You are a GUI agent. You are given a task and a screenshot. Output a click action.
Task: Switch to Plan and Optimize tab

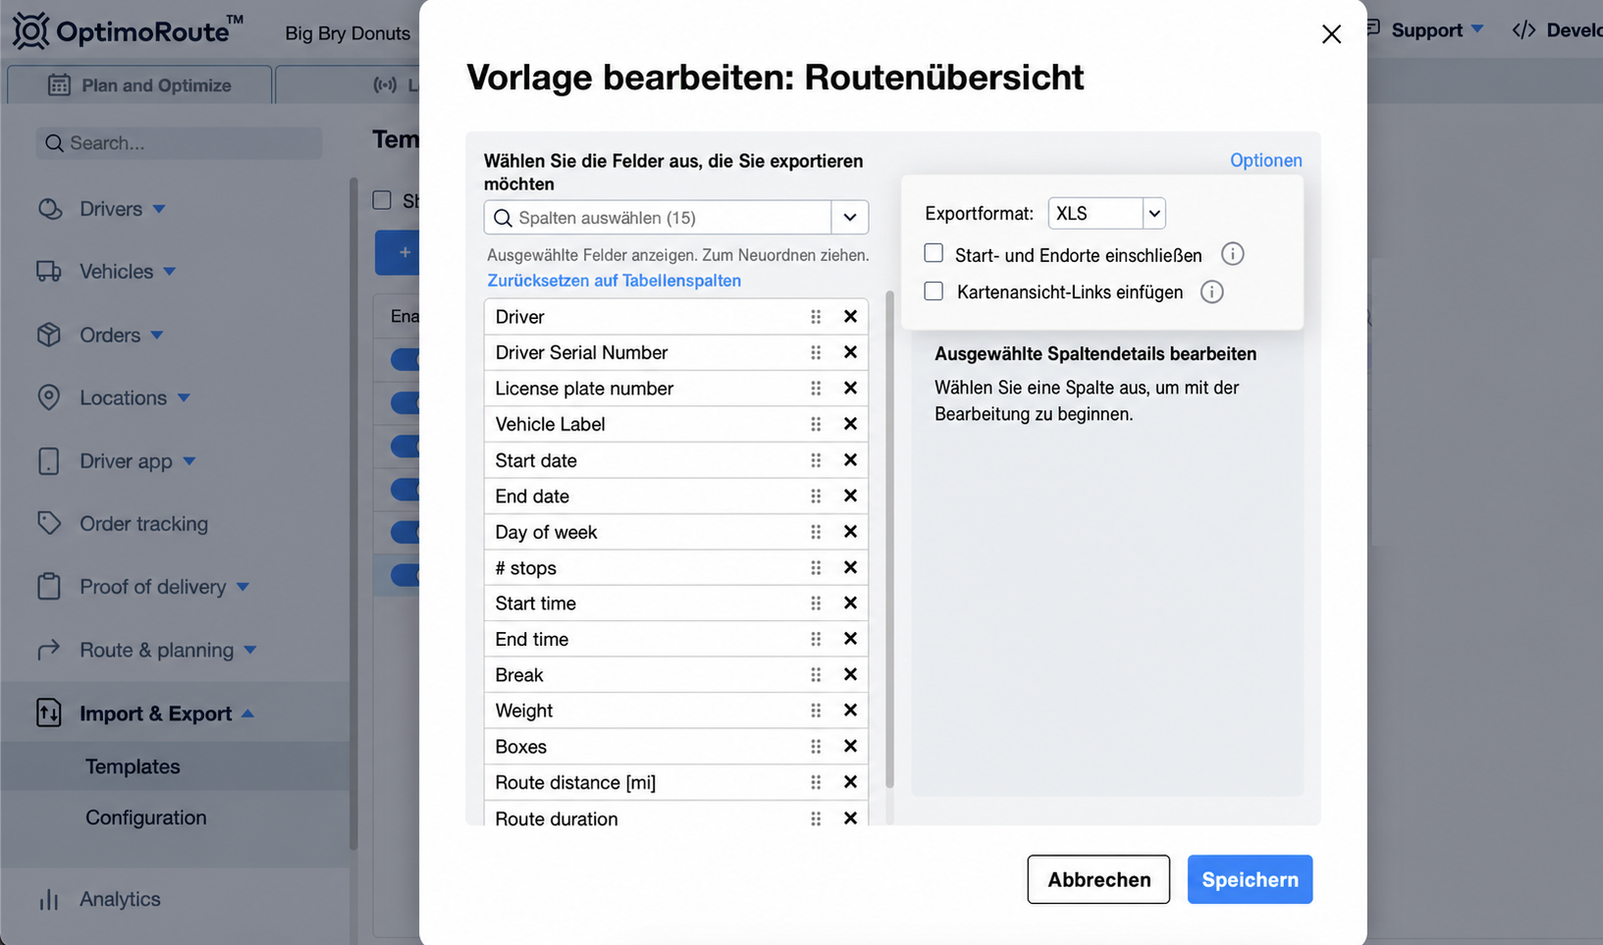[x=140, y=85]
